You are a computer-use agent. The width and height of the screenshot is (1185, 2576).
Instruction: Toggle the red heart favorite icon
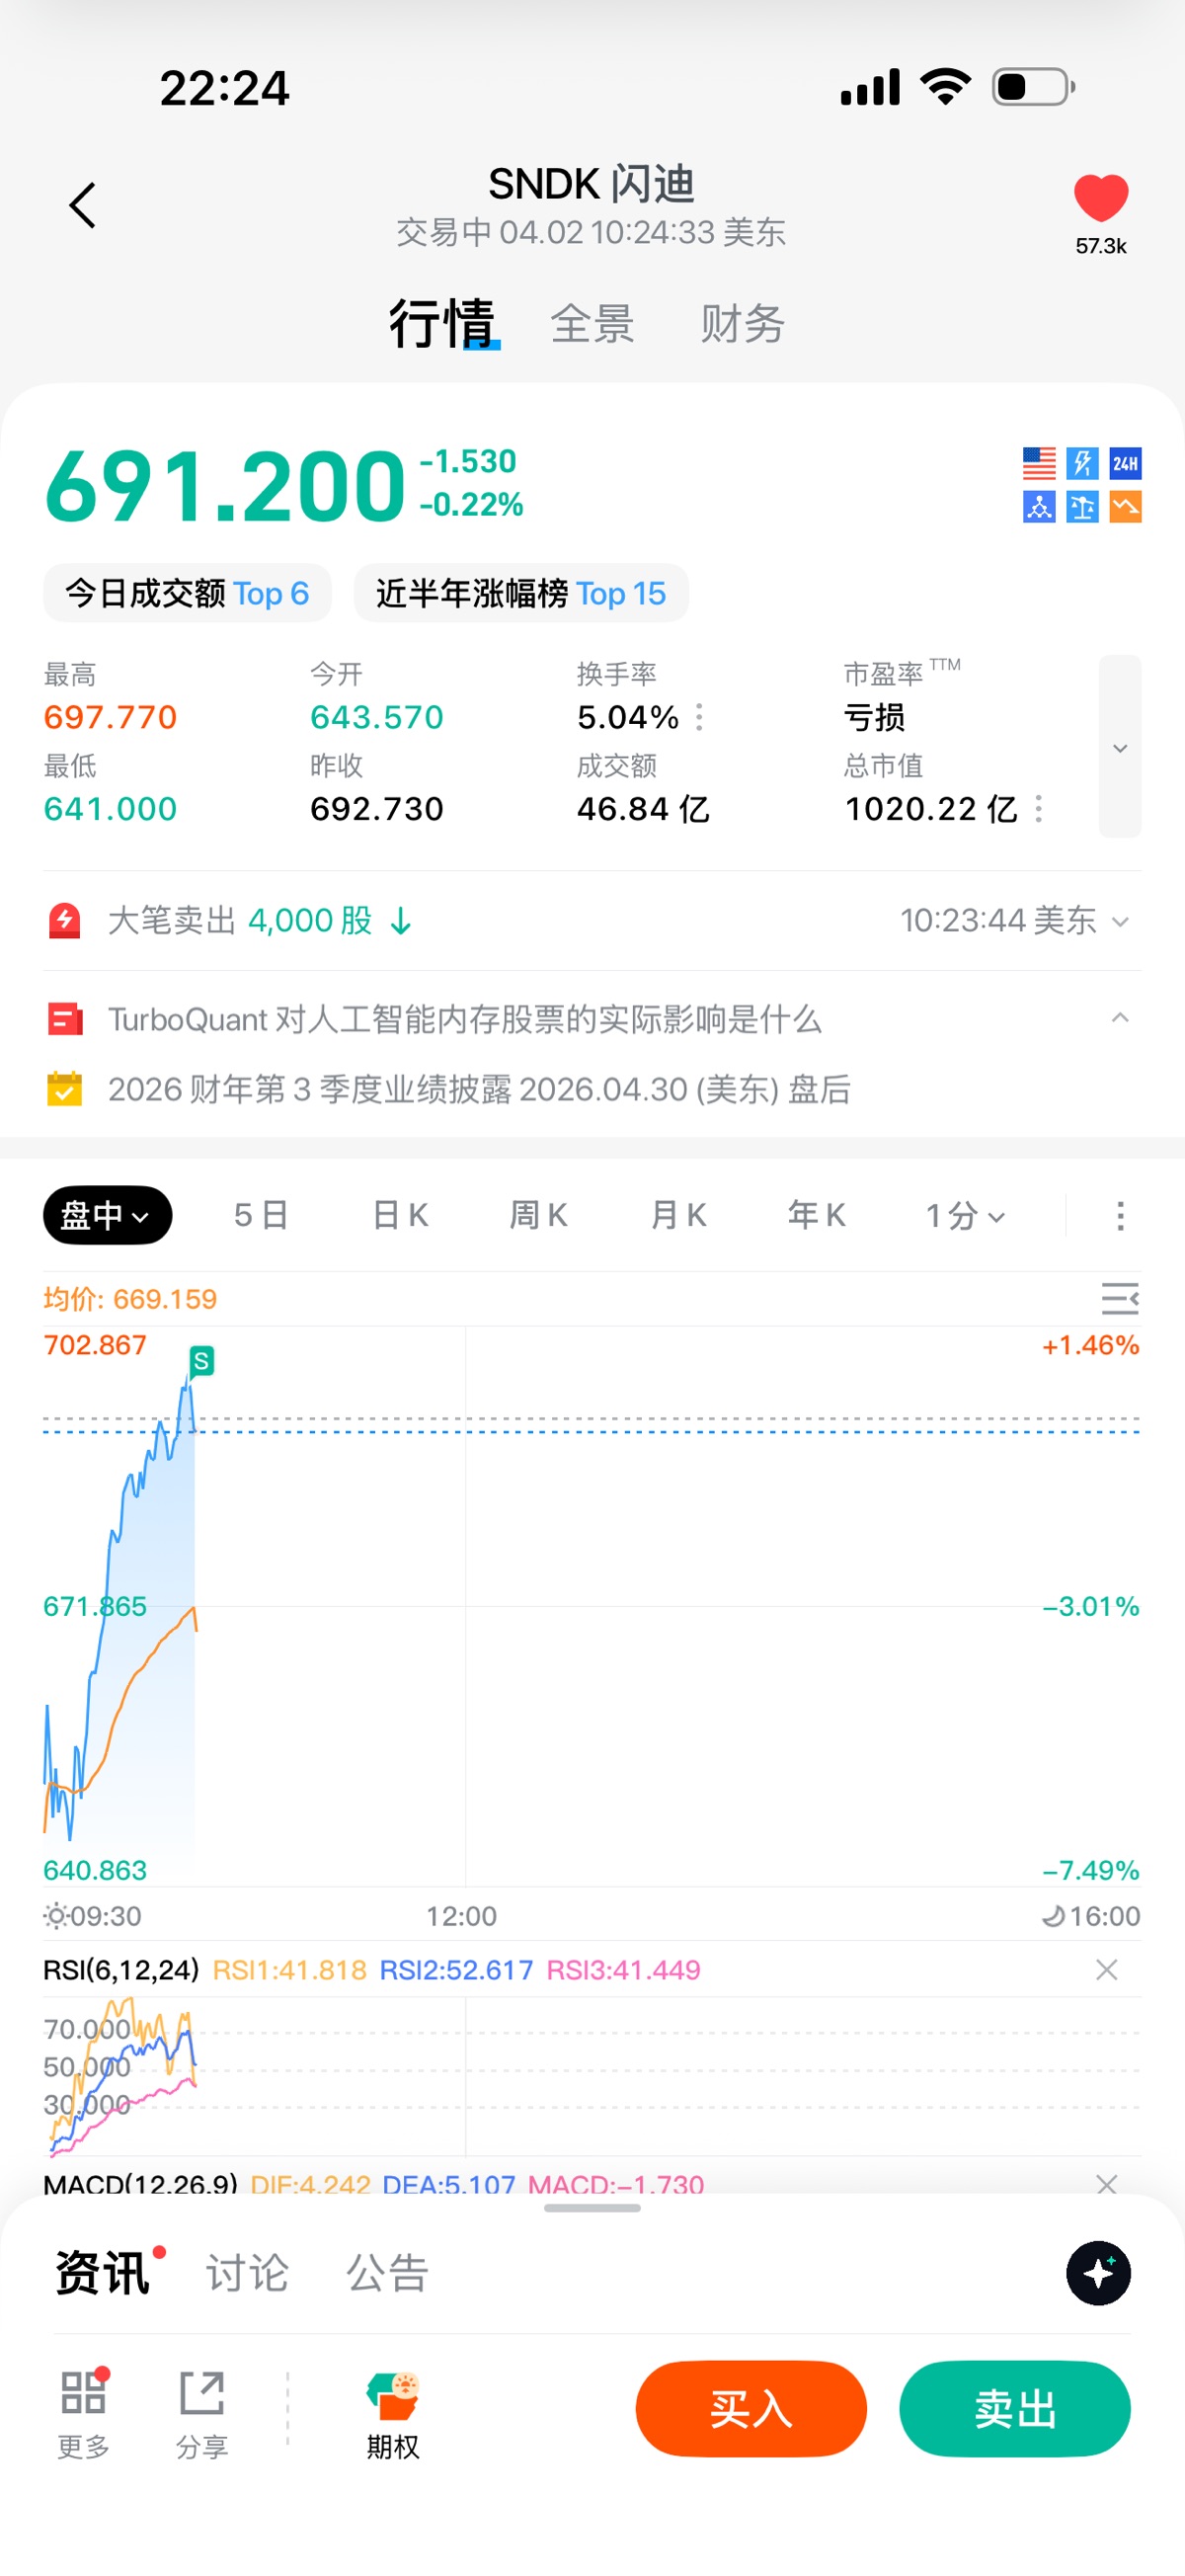pyautogui.click(x=1100, y=198)
